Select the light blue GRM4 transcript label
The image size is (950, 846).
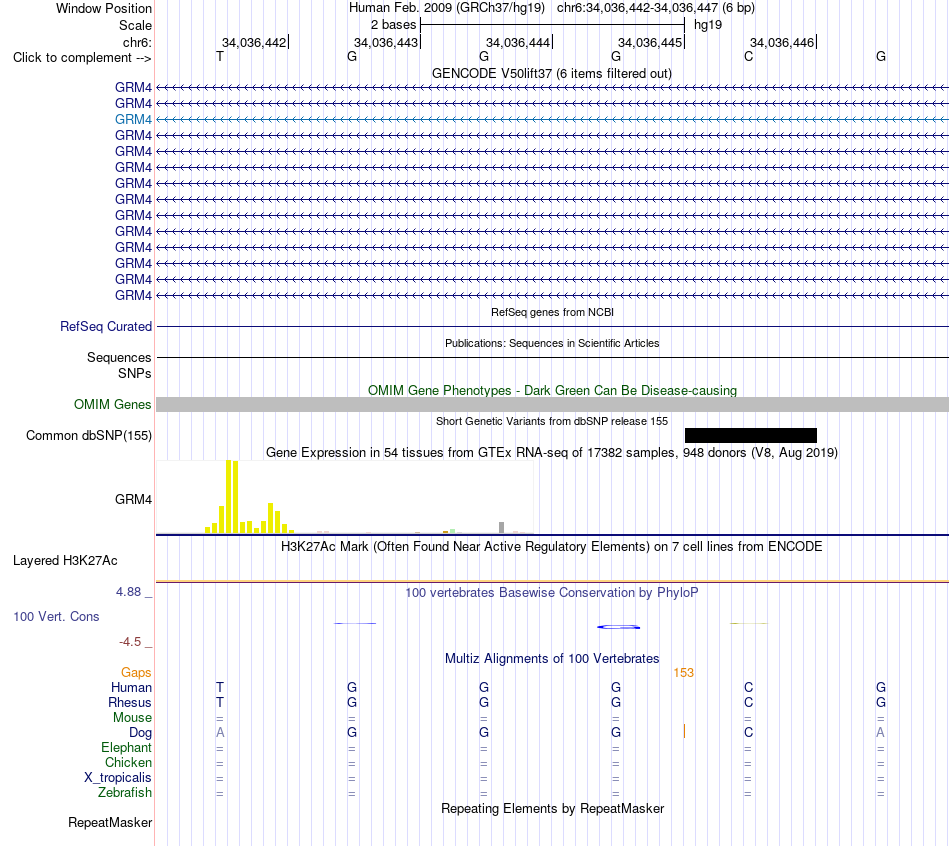133,119
